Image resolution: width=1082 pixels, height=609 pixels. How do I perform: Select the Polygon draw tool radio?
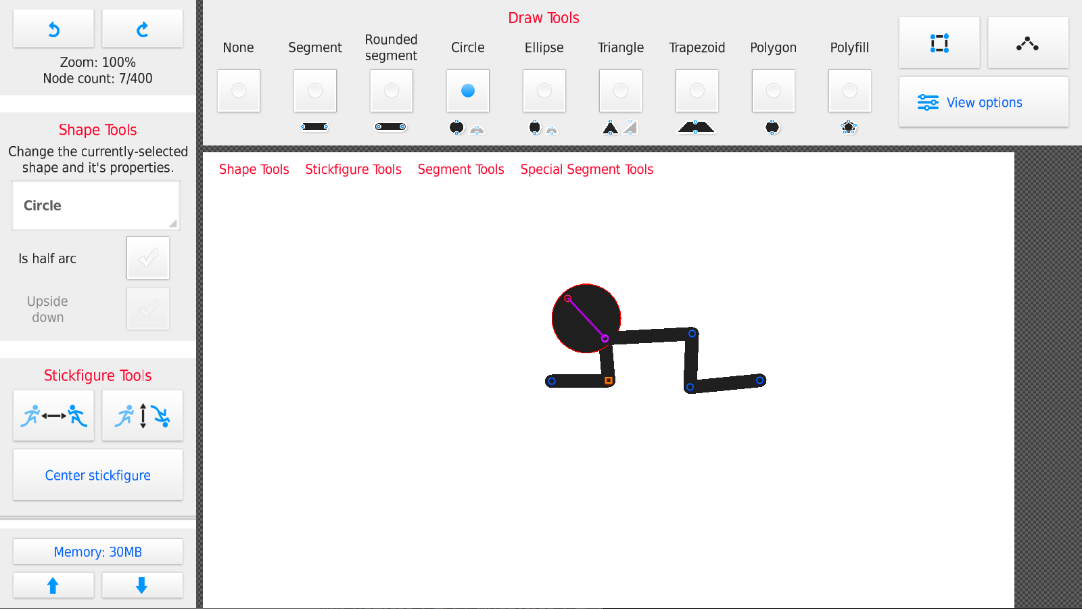click(x=773, y=90)
